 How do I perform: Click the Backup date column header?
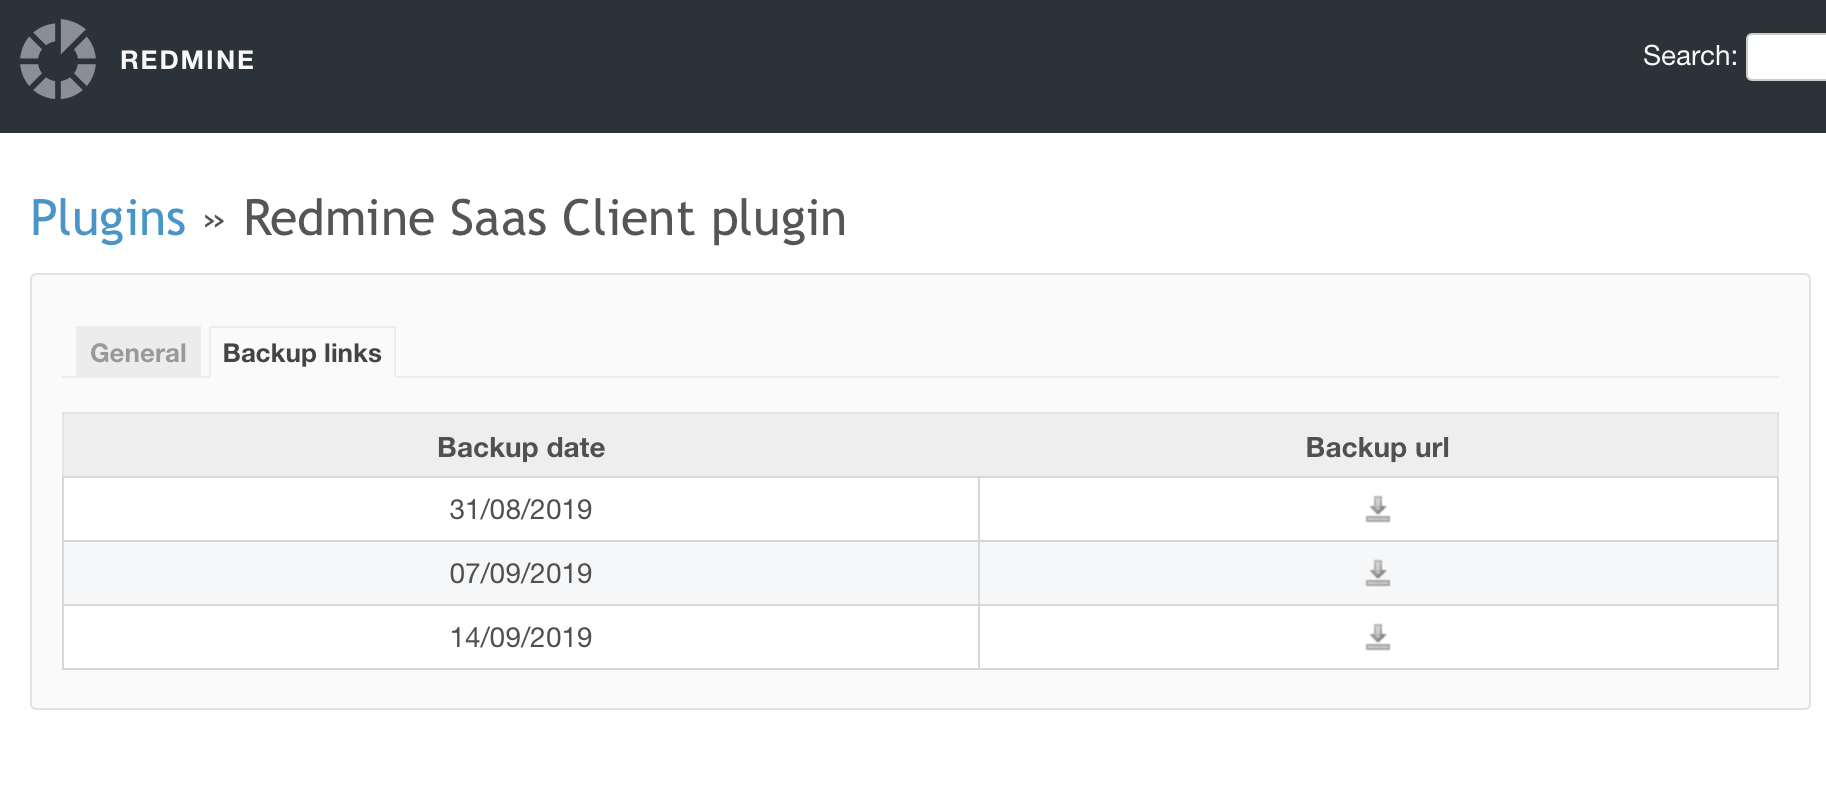[521, 447]
